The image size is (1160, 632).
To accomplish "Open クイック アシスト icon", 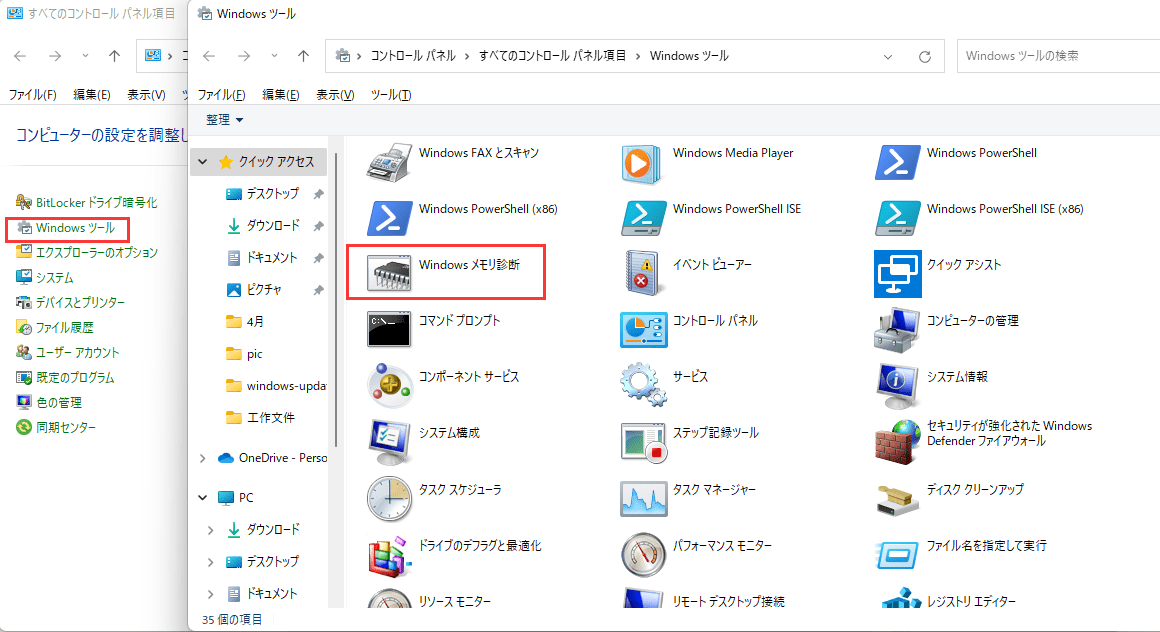I will click(897, 271).
